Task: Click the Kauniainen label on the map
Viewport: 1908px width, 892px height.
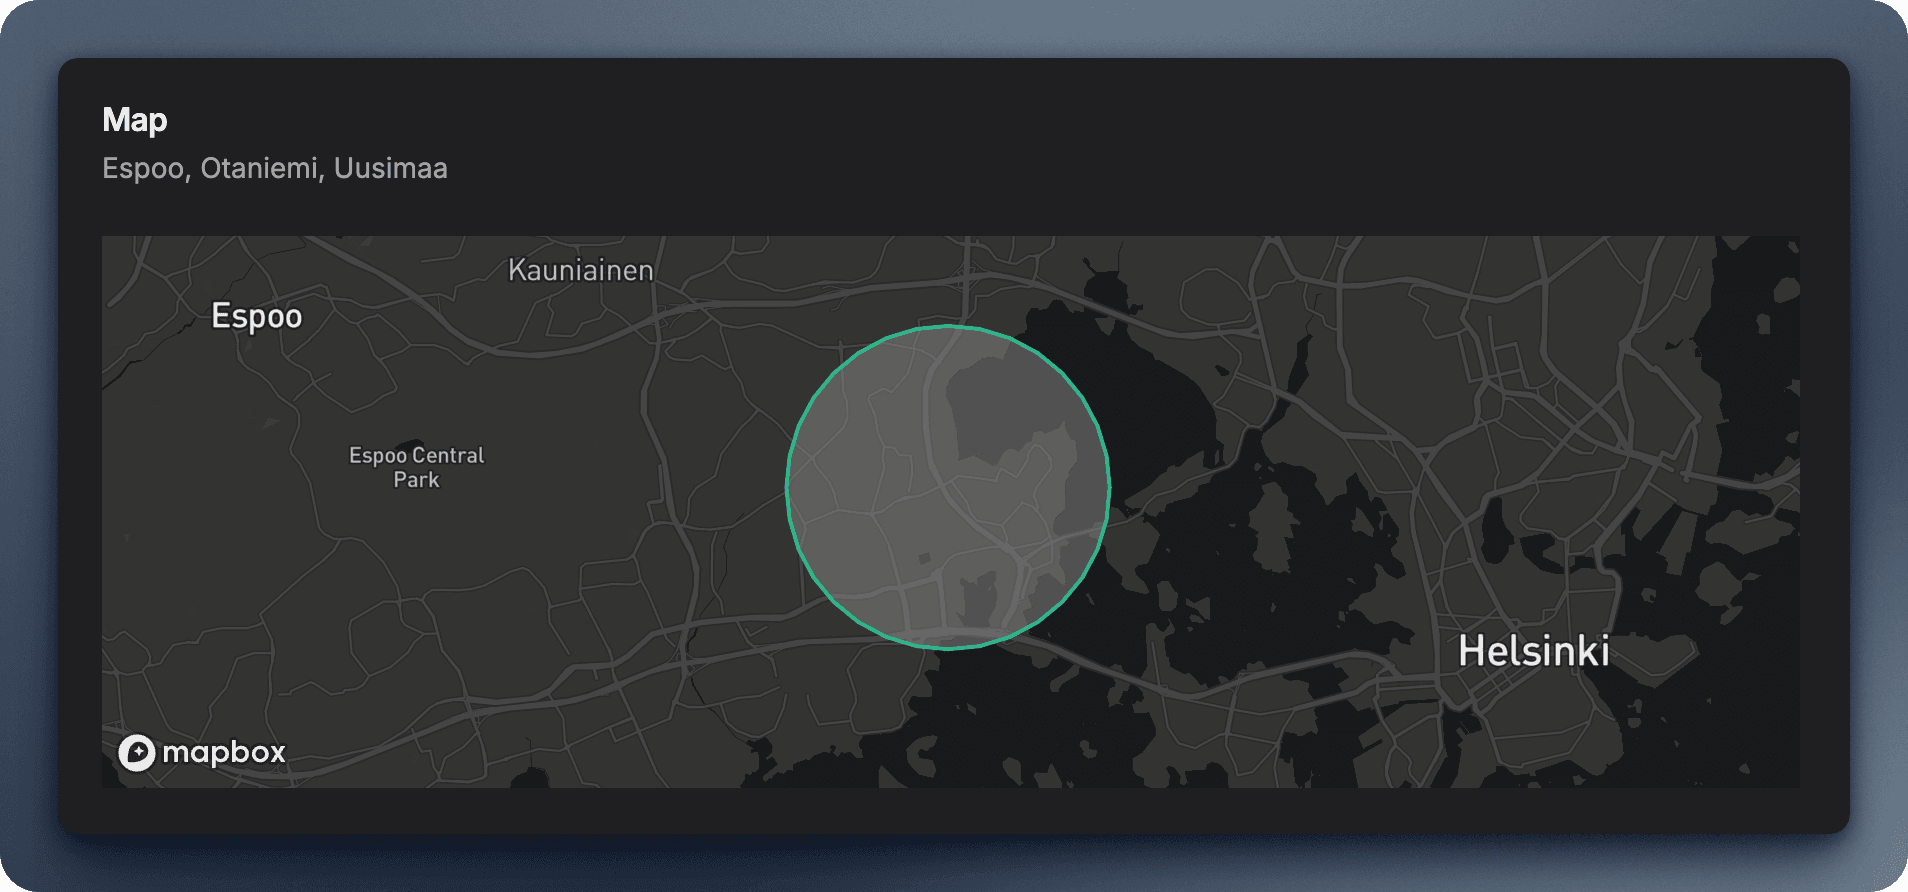Action: [580, 270]
